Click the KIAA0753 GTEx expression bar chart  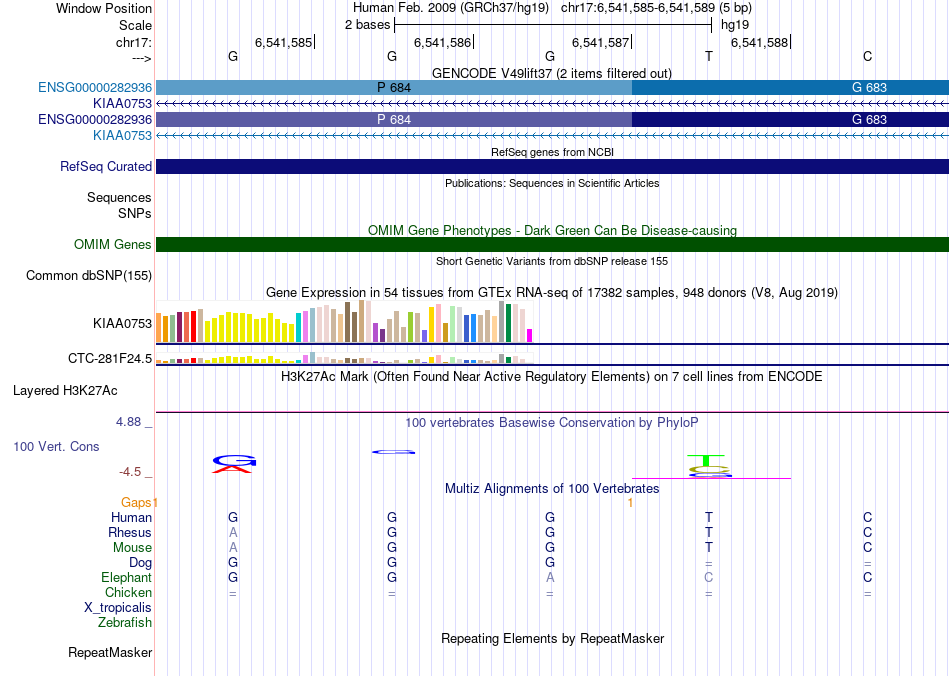[x=344, y=322]
